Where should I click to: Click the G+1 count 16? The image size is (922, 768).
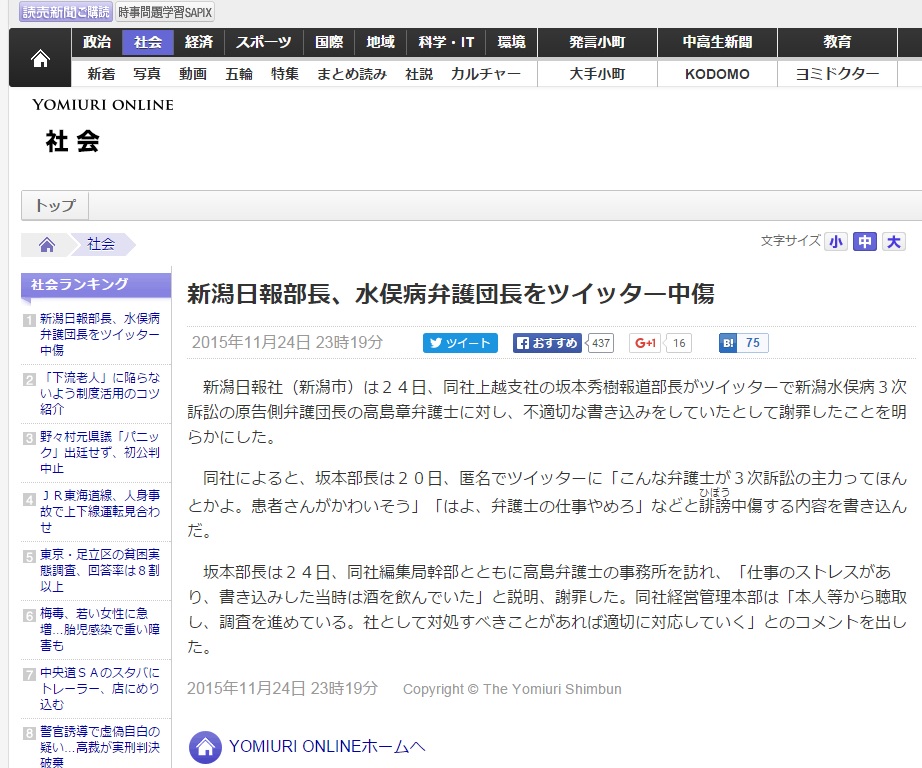[x=679, y=343]
